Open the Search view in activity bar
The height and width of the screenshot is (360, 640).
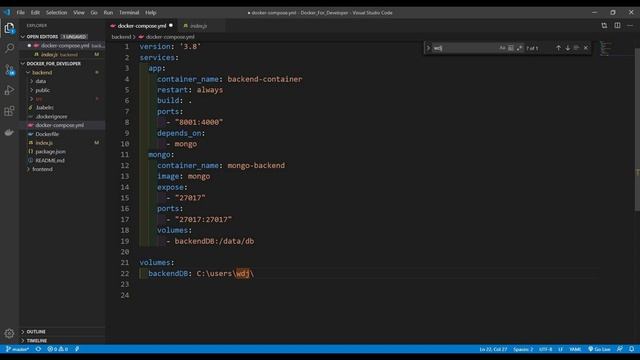(9, 48)
